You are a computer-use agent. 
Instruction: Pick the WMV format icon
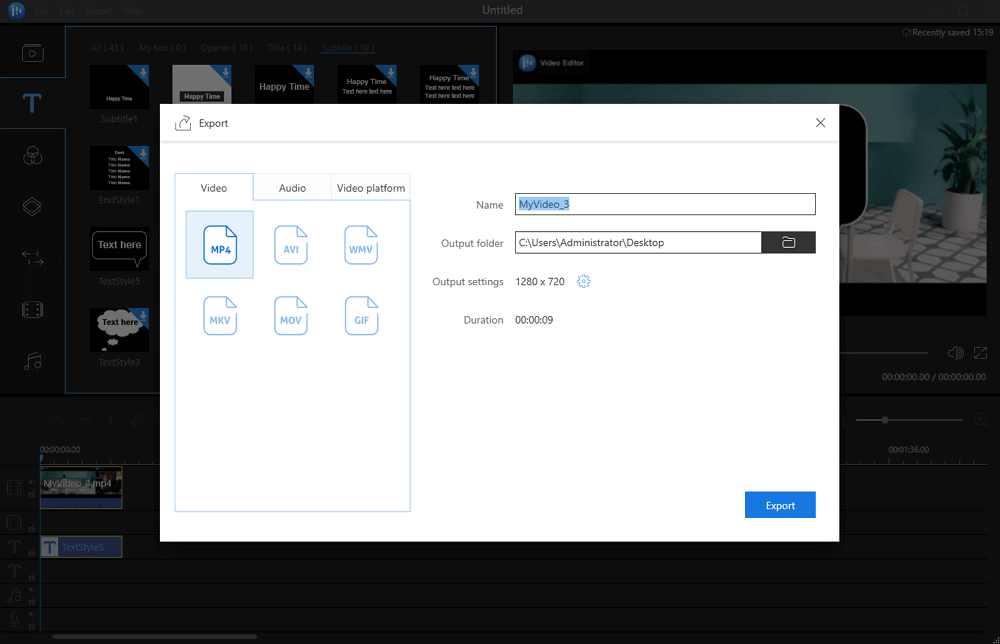tap(361, 245)
